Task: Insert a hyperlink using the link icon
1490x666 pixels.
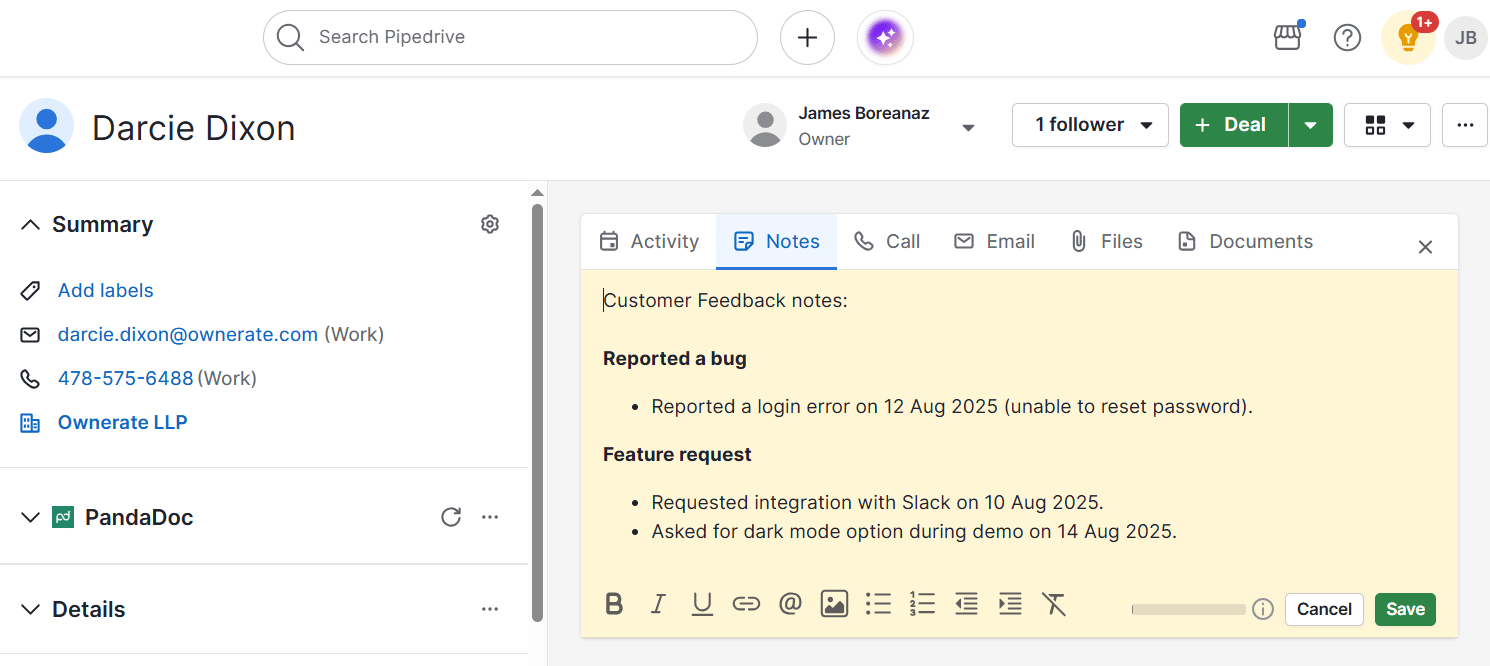Action: point(746,603)
